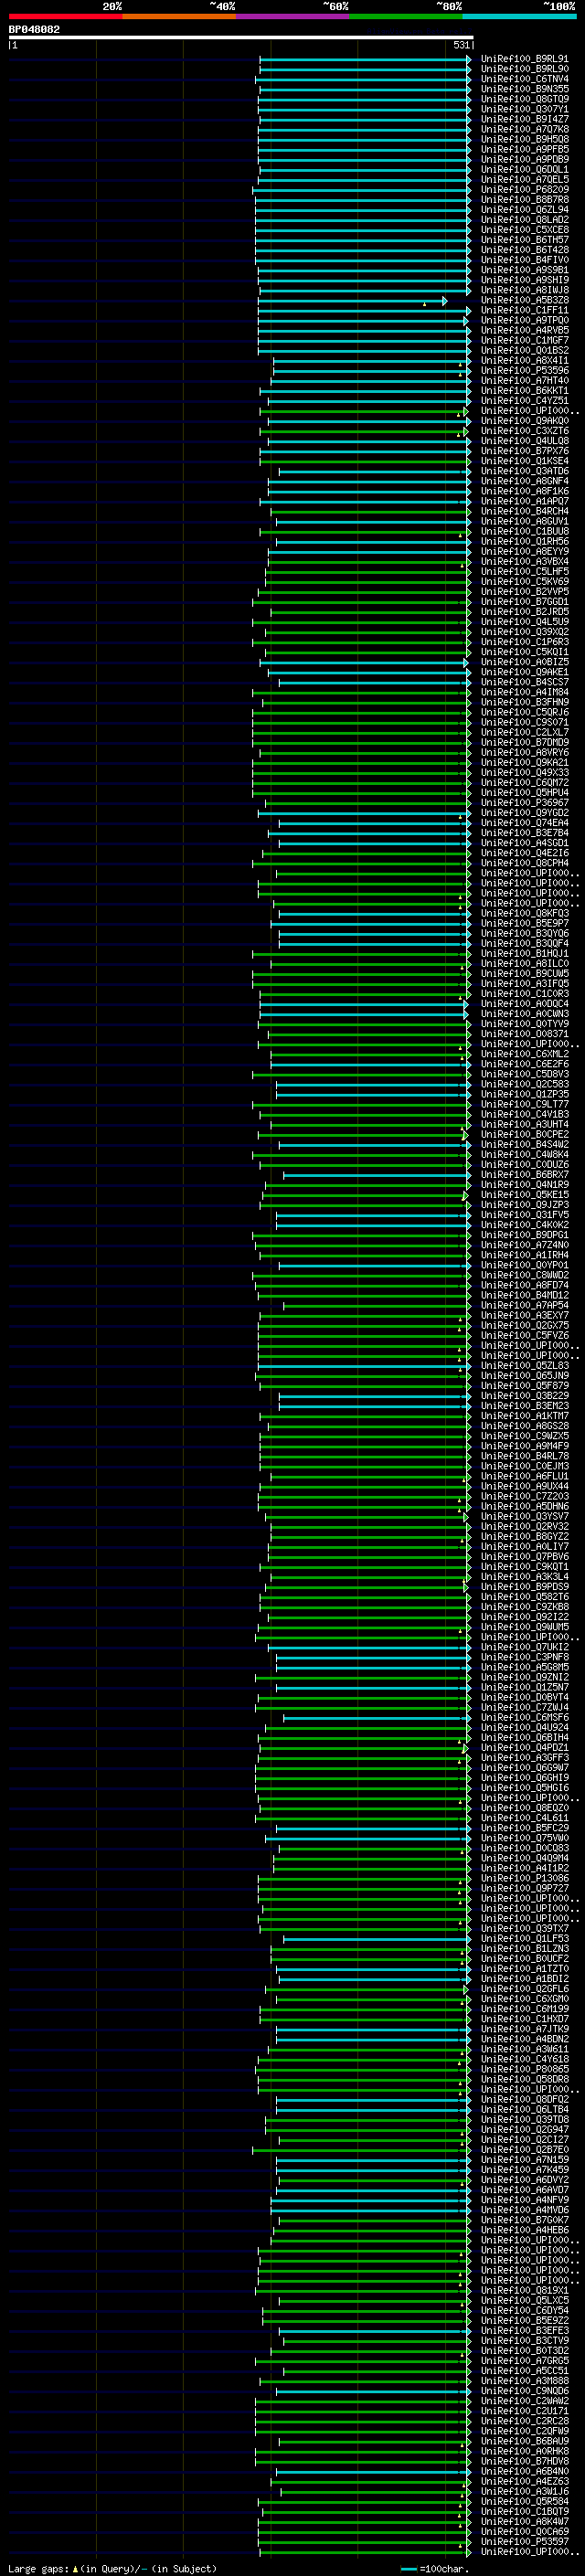Click the cyan alignment bar for UniRef100_B9RL91
The width and height of the screenshot is (585, 2576).
click(365, 59)
